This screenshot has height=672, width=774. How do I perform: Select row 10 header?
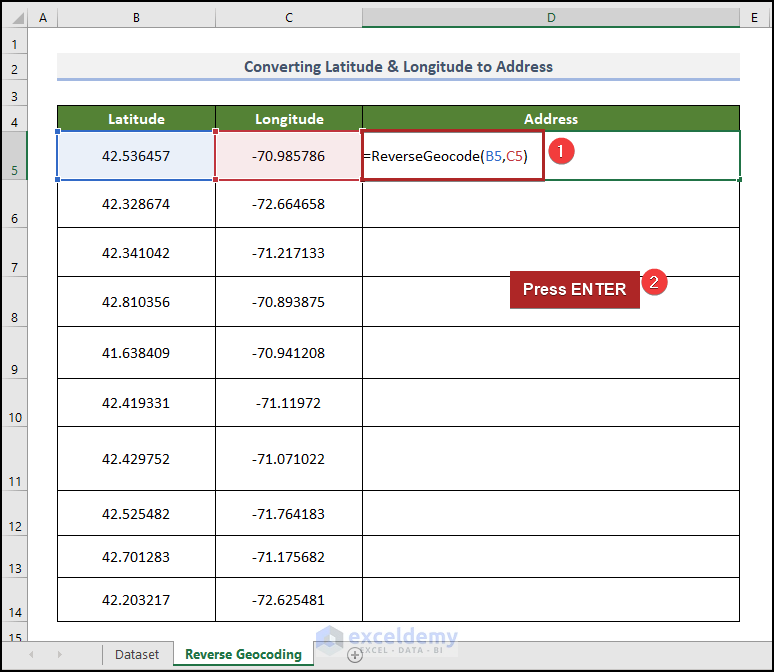pyautogui.click(x=14, y=403)
